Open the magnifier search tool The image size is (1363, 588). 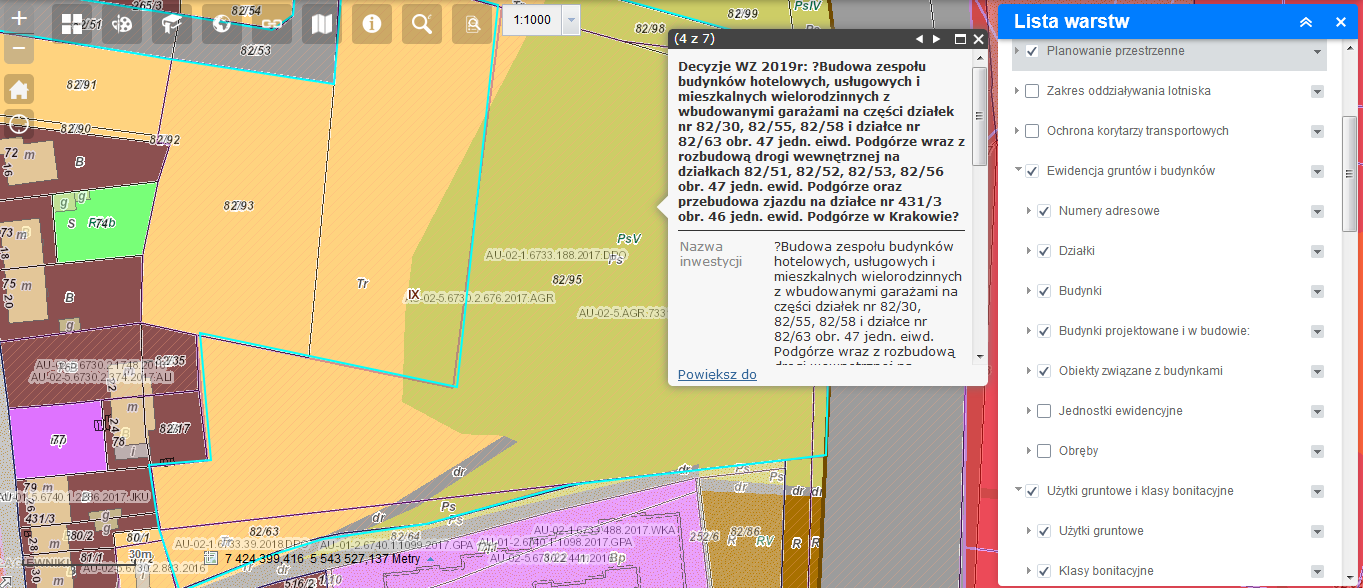422,24
